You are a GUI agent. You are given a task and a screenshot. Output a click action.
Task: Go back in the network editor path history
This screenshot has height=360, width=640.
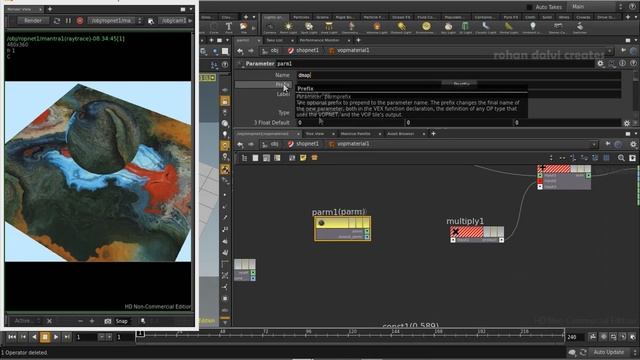240,144
